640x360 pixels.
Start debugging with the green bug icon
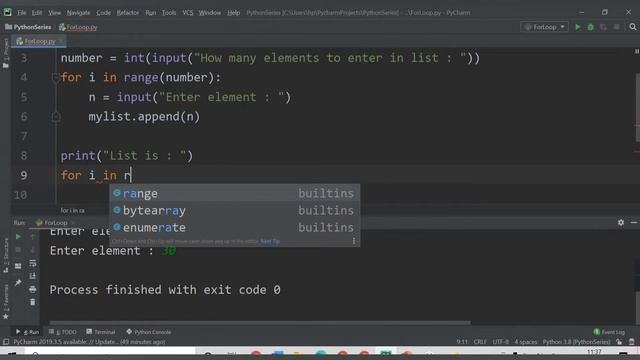[591, 27]
